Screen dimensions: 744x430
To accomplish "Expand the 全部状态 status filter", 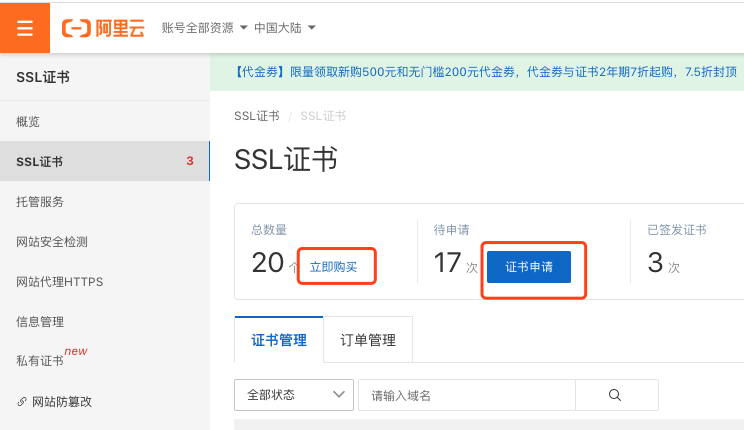I will (293, 395).
